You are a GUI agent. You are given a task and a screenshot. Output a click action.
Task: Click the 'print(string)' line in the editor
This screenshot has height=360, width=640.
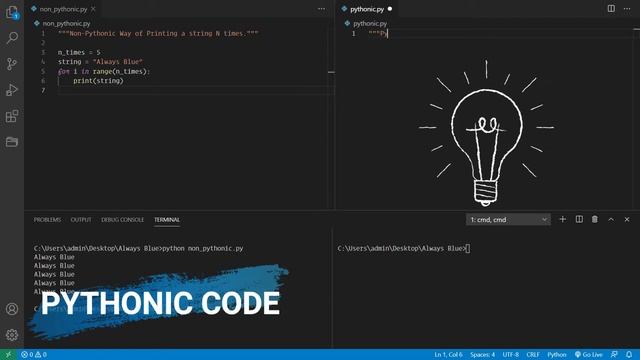click(98, 80)
